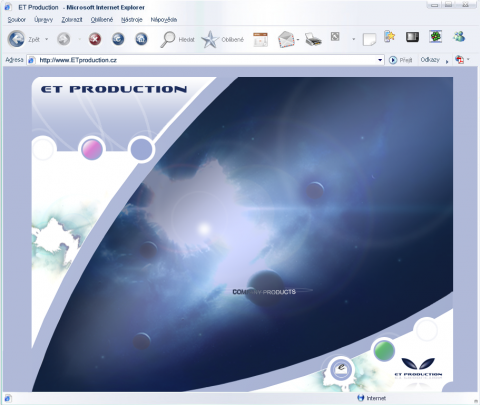This screenshot has height=405, width=480.
Task: Expand the Odkazy links chevron
Action: [447, 61]
